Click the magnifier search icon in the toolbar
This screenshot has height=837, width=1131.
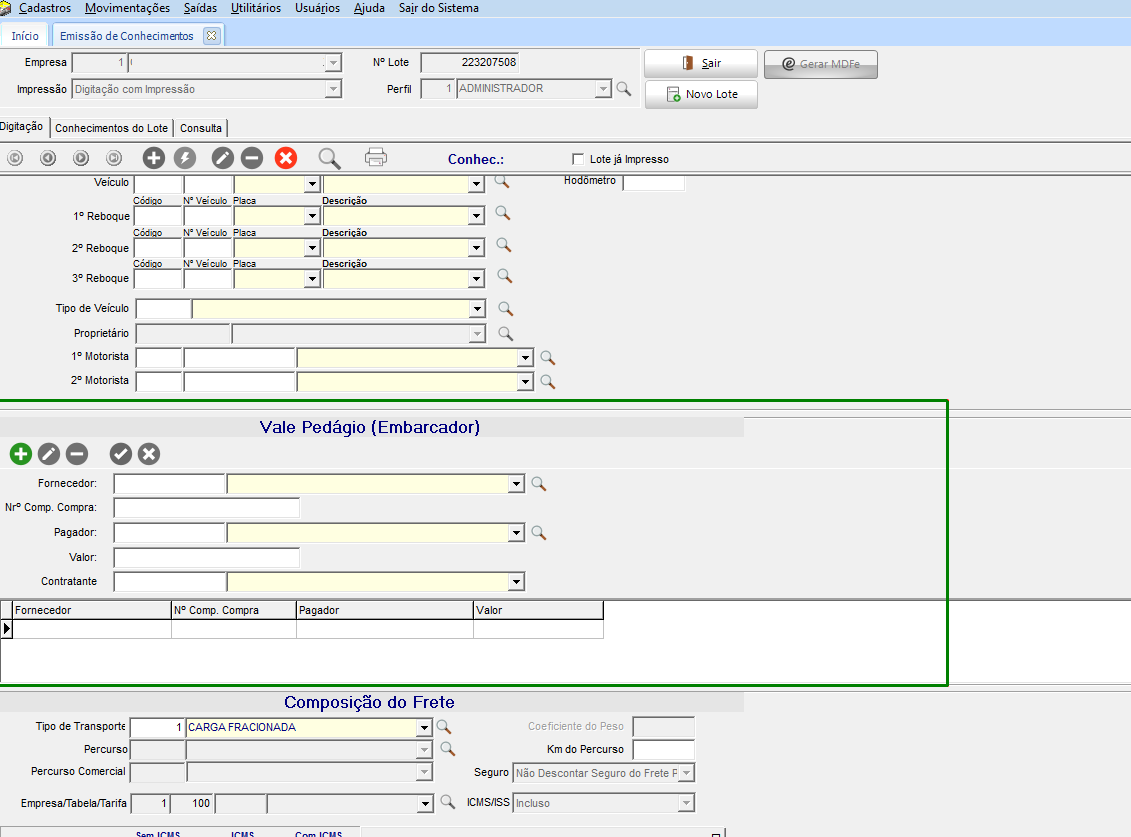coord(329,158)
